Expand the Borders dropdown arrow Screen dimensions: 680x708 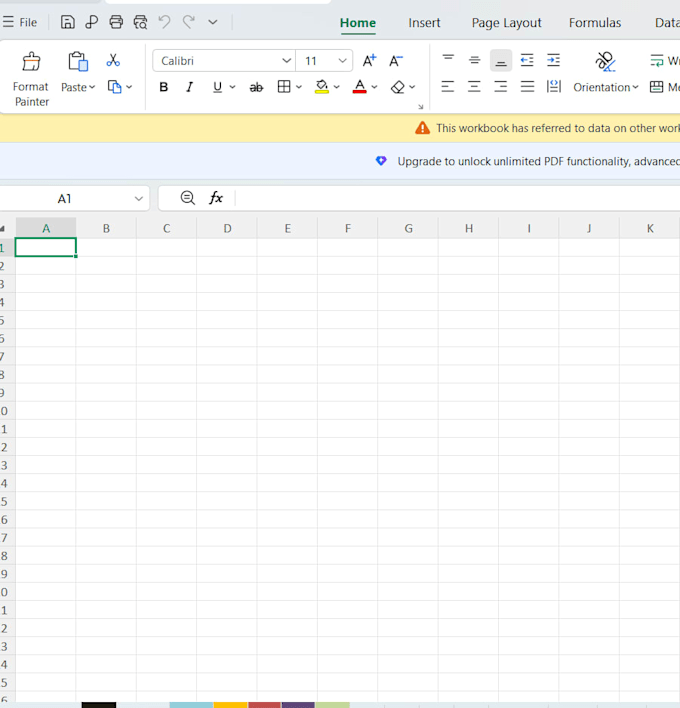pos(298,87)
